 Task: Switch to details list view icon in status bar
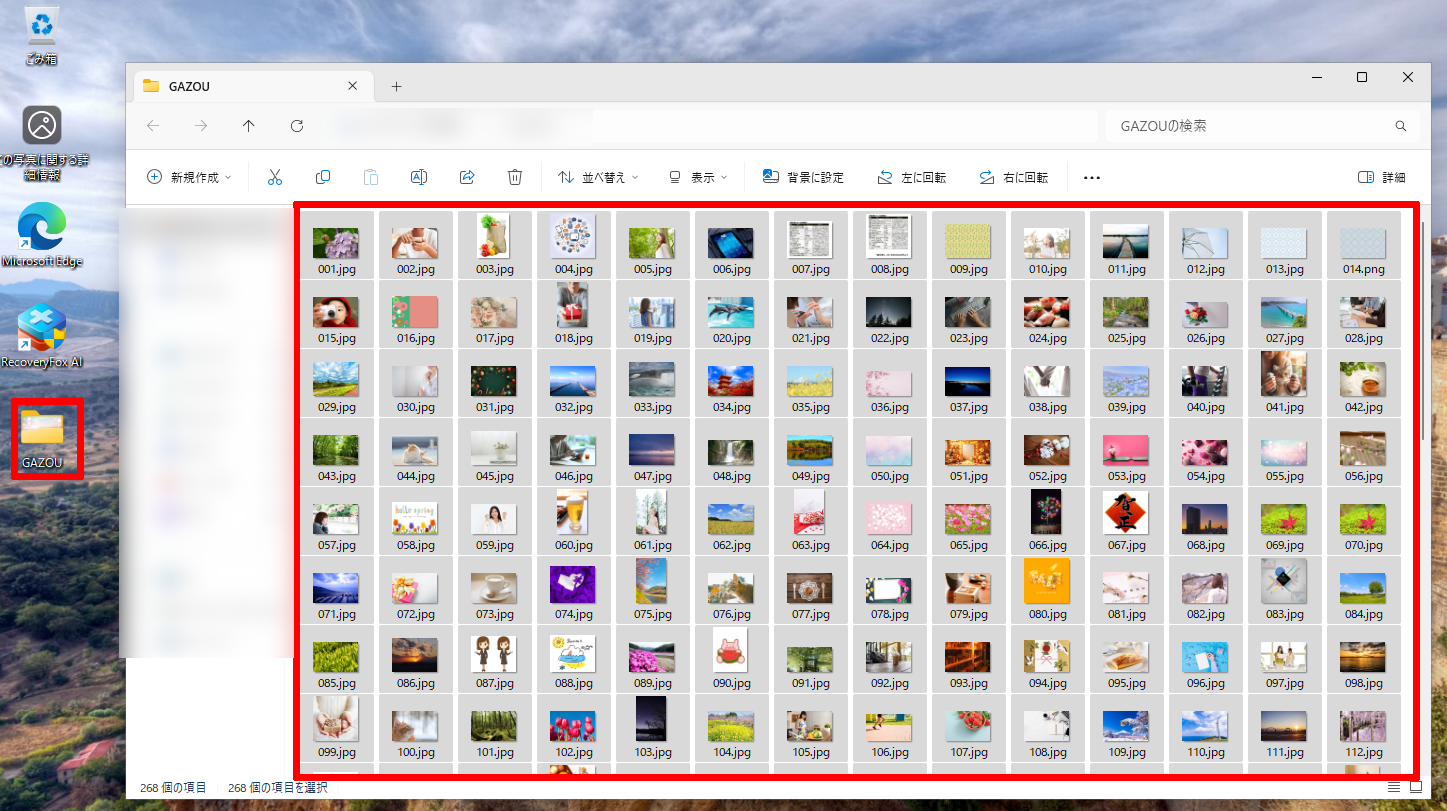click(1394, 788)
